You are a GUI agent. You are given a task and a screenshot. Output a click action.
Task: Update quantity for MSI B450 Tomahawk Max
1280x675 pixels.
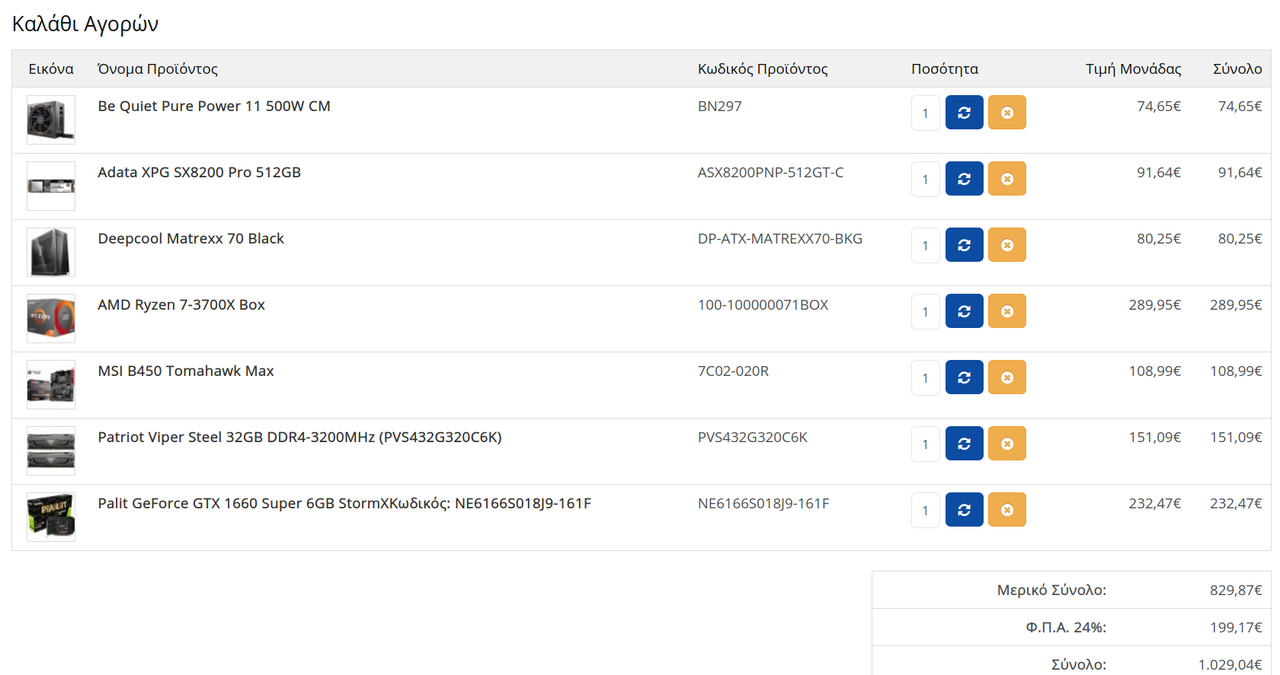pos(964,377)
